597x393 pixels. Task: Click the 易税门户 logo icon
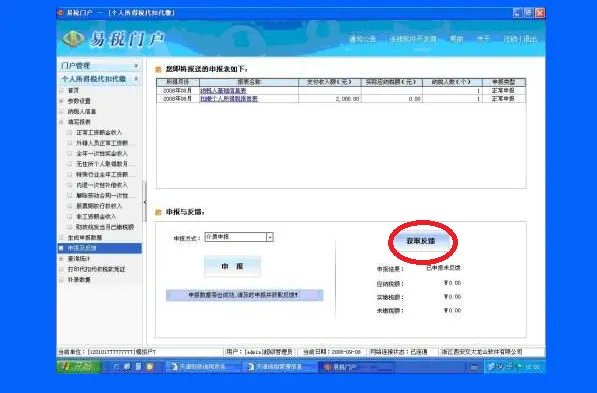pyautogui.click(x=73, y=38)
